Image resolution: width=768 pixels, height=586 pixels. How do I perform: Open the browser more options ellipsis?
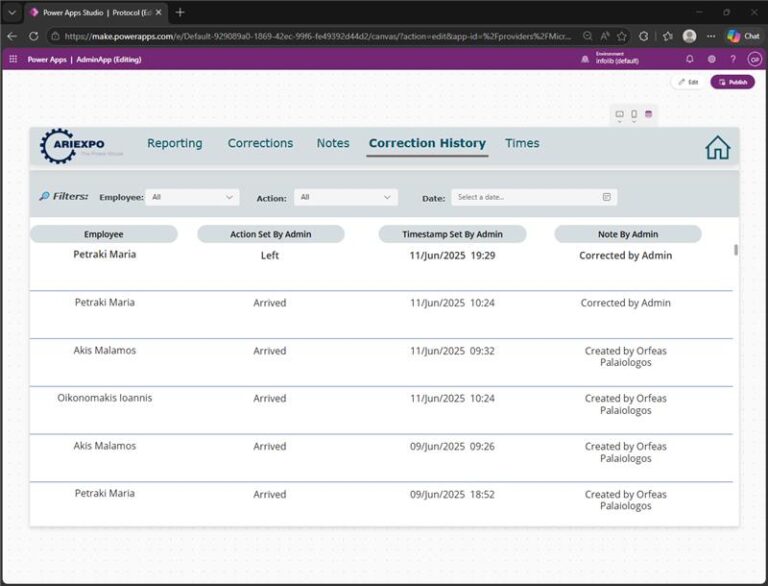711,36
